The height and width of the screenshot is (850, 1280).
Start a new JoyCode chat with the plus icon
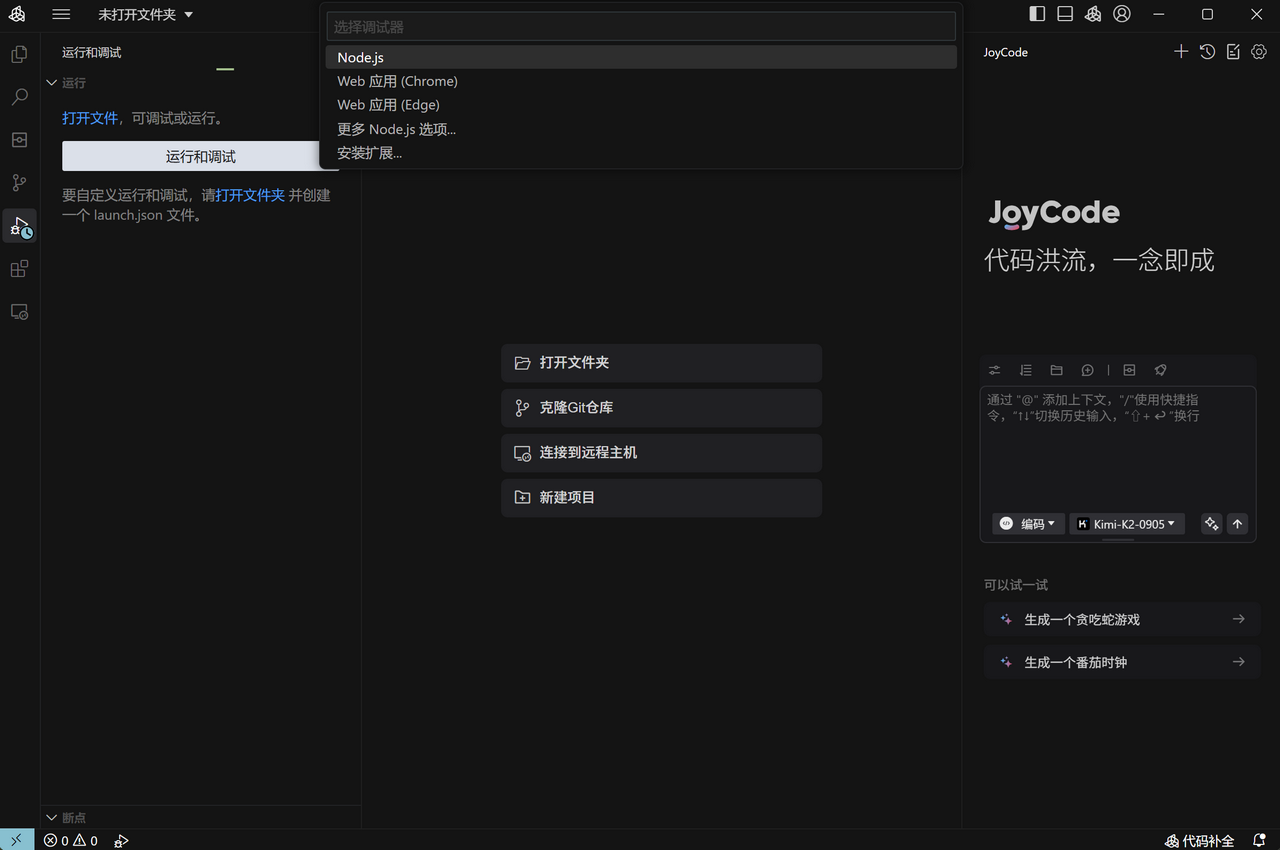(1181, 51)
